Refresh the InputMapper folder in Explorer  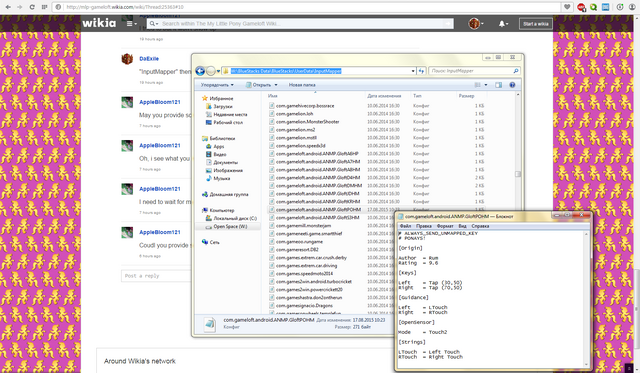421,71
